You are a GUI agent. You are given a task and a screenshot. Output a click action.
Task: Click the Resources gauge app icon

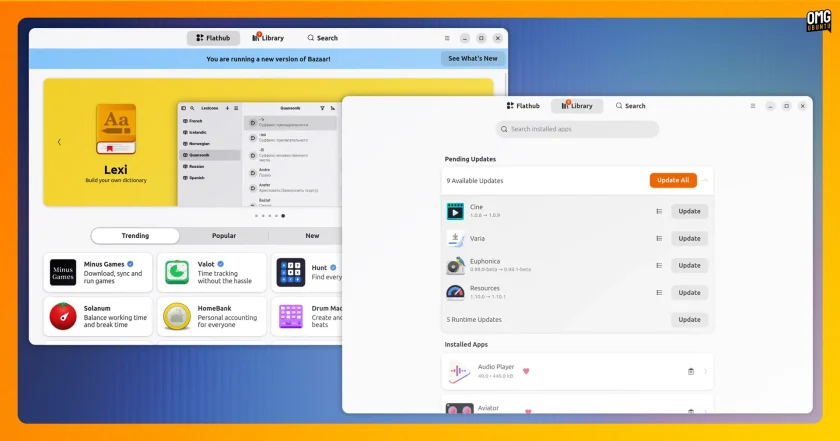(x=455, y=292)
